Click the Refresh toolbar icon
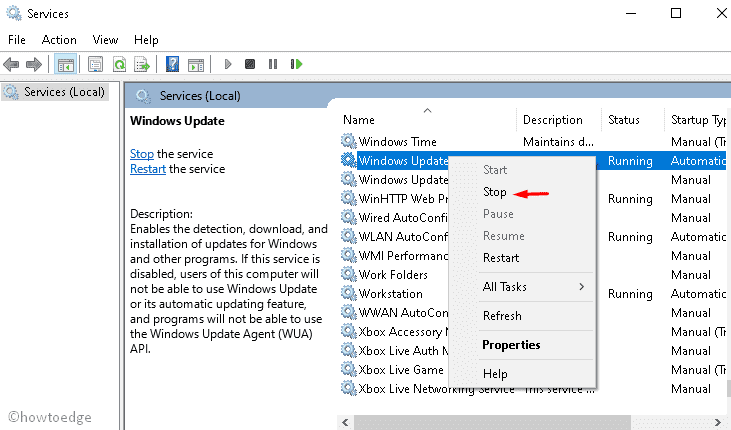This screenshot has height=430, width=731. click(x=119, y=64)
